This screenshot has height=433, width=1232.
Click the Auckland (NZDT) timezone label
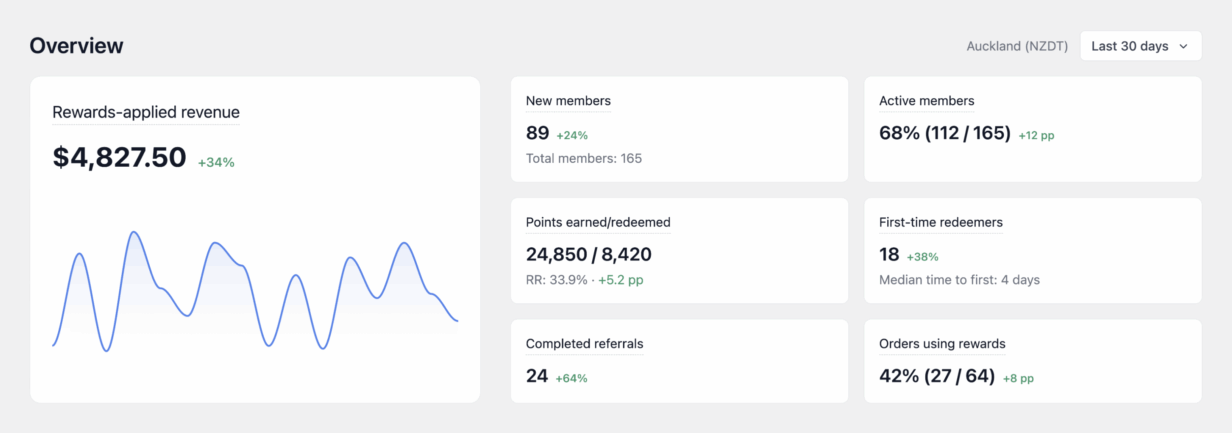(1017, 46)
